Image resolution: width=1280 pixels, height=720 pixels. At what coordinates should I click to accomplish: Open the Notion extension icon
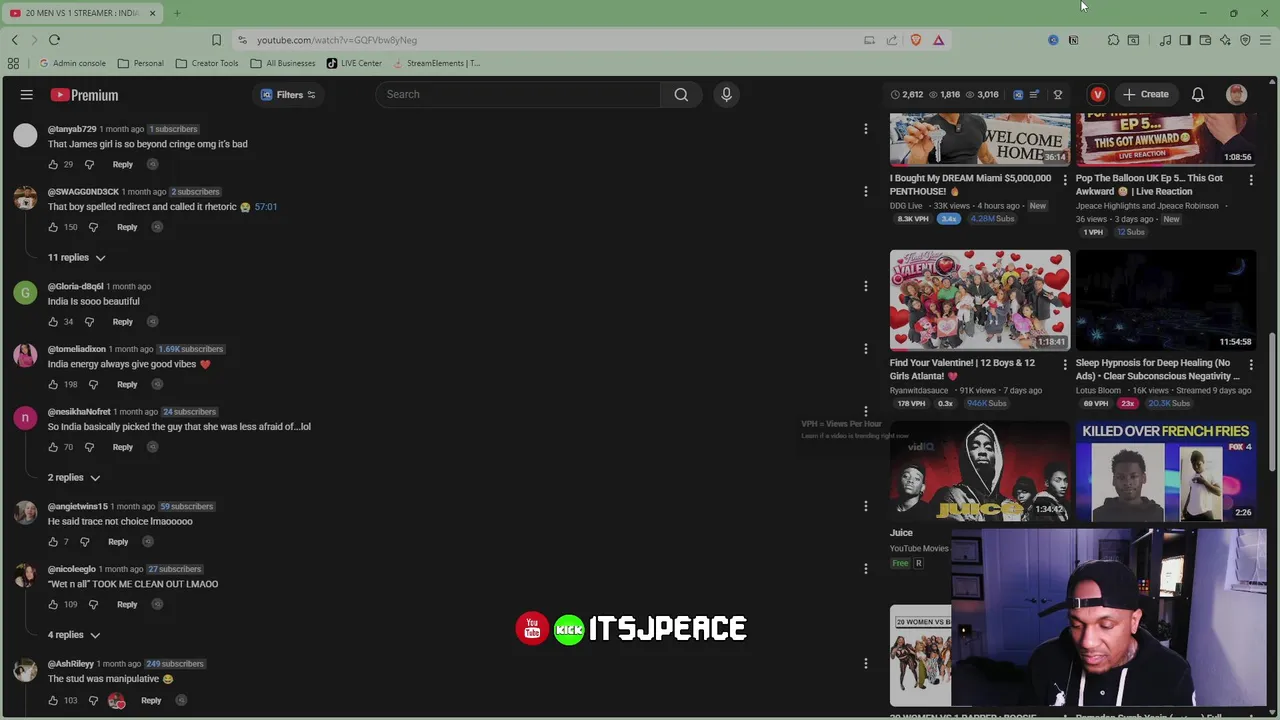click(1073, 40)
